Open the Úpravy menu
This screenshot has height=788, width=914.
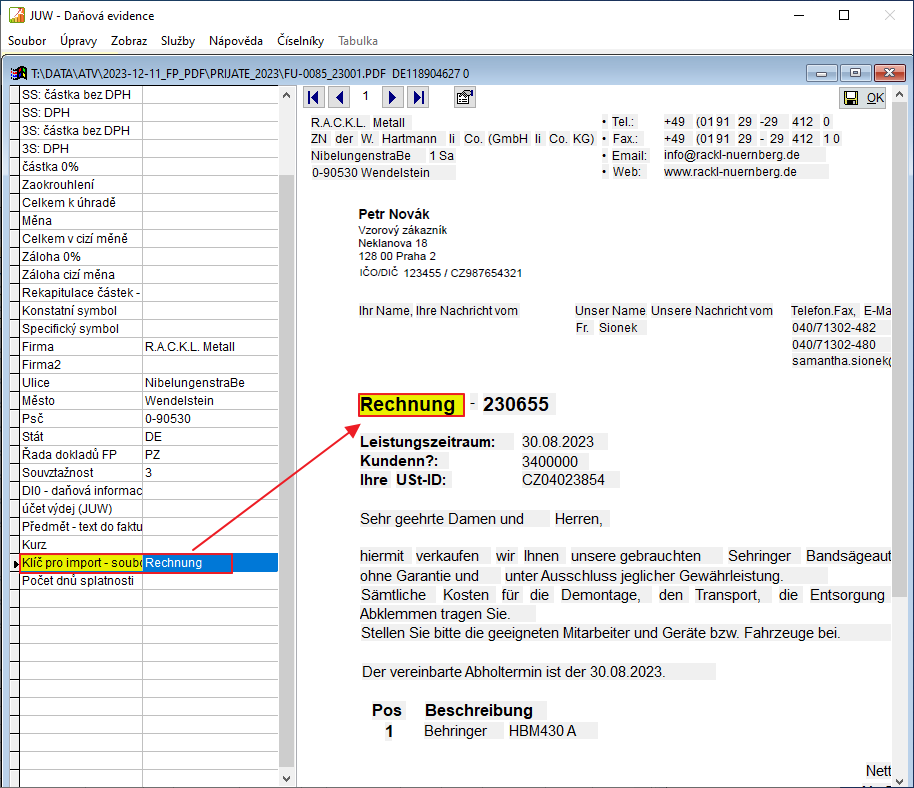tap(78, 41)
